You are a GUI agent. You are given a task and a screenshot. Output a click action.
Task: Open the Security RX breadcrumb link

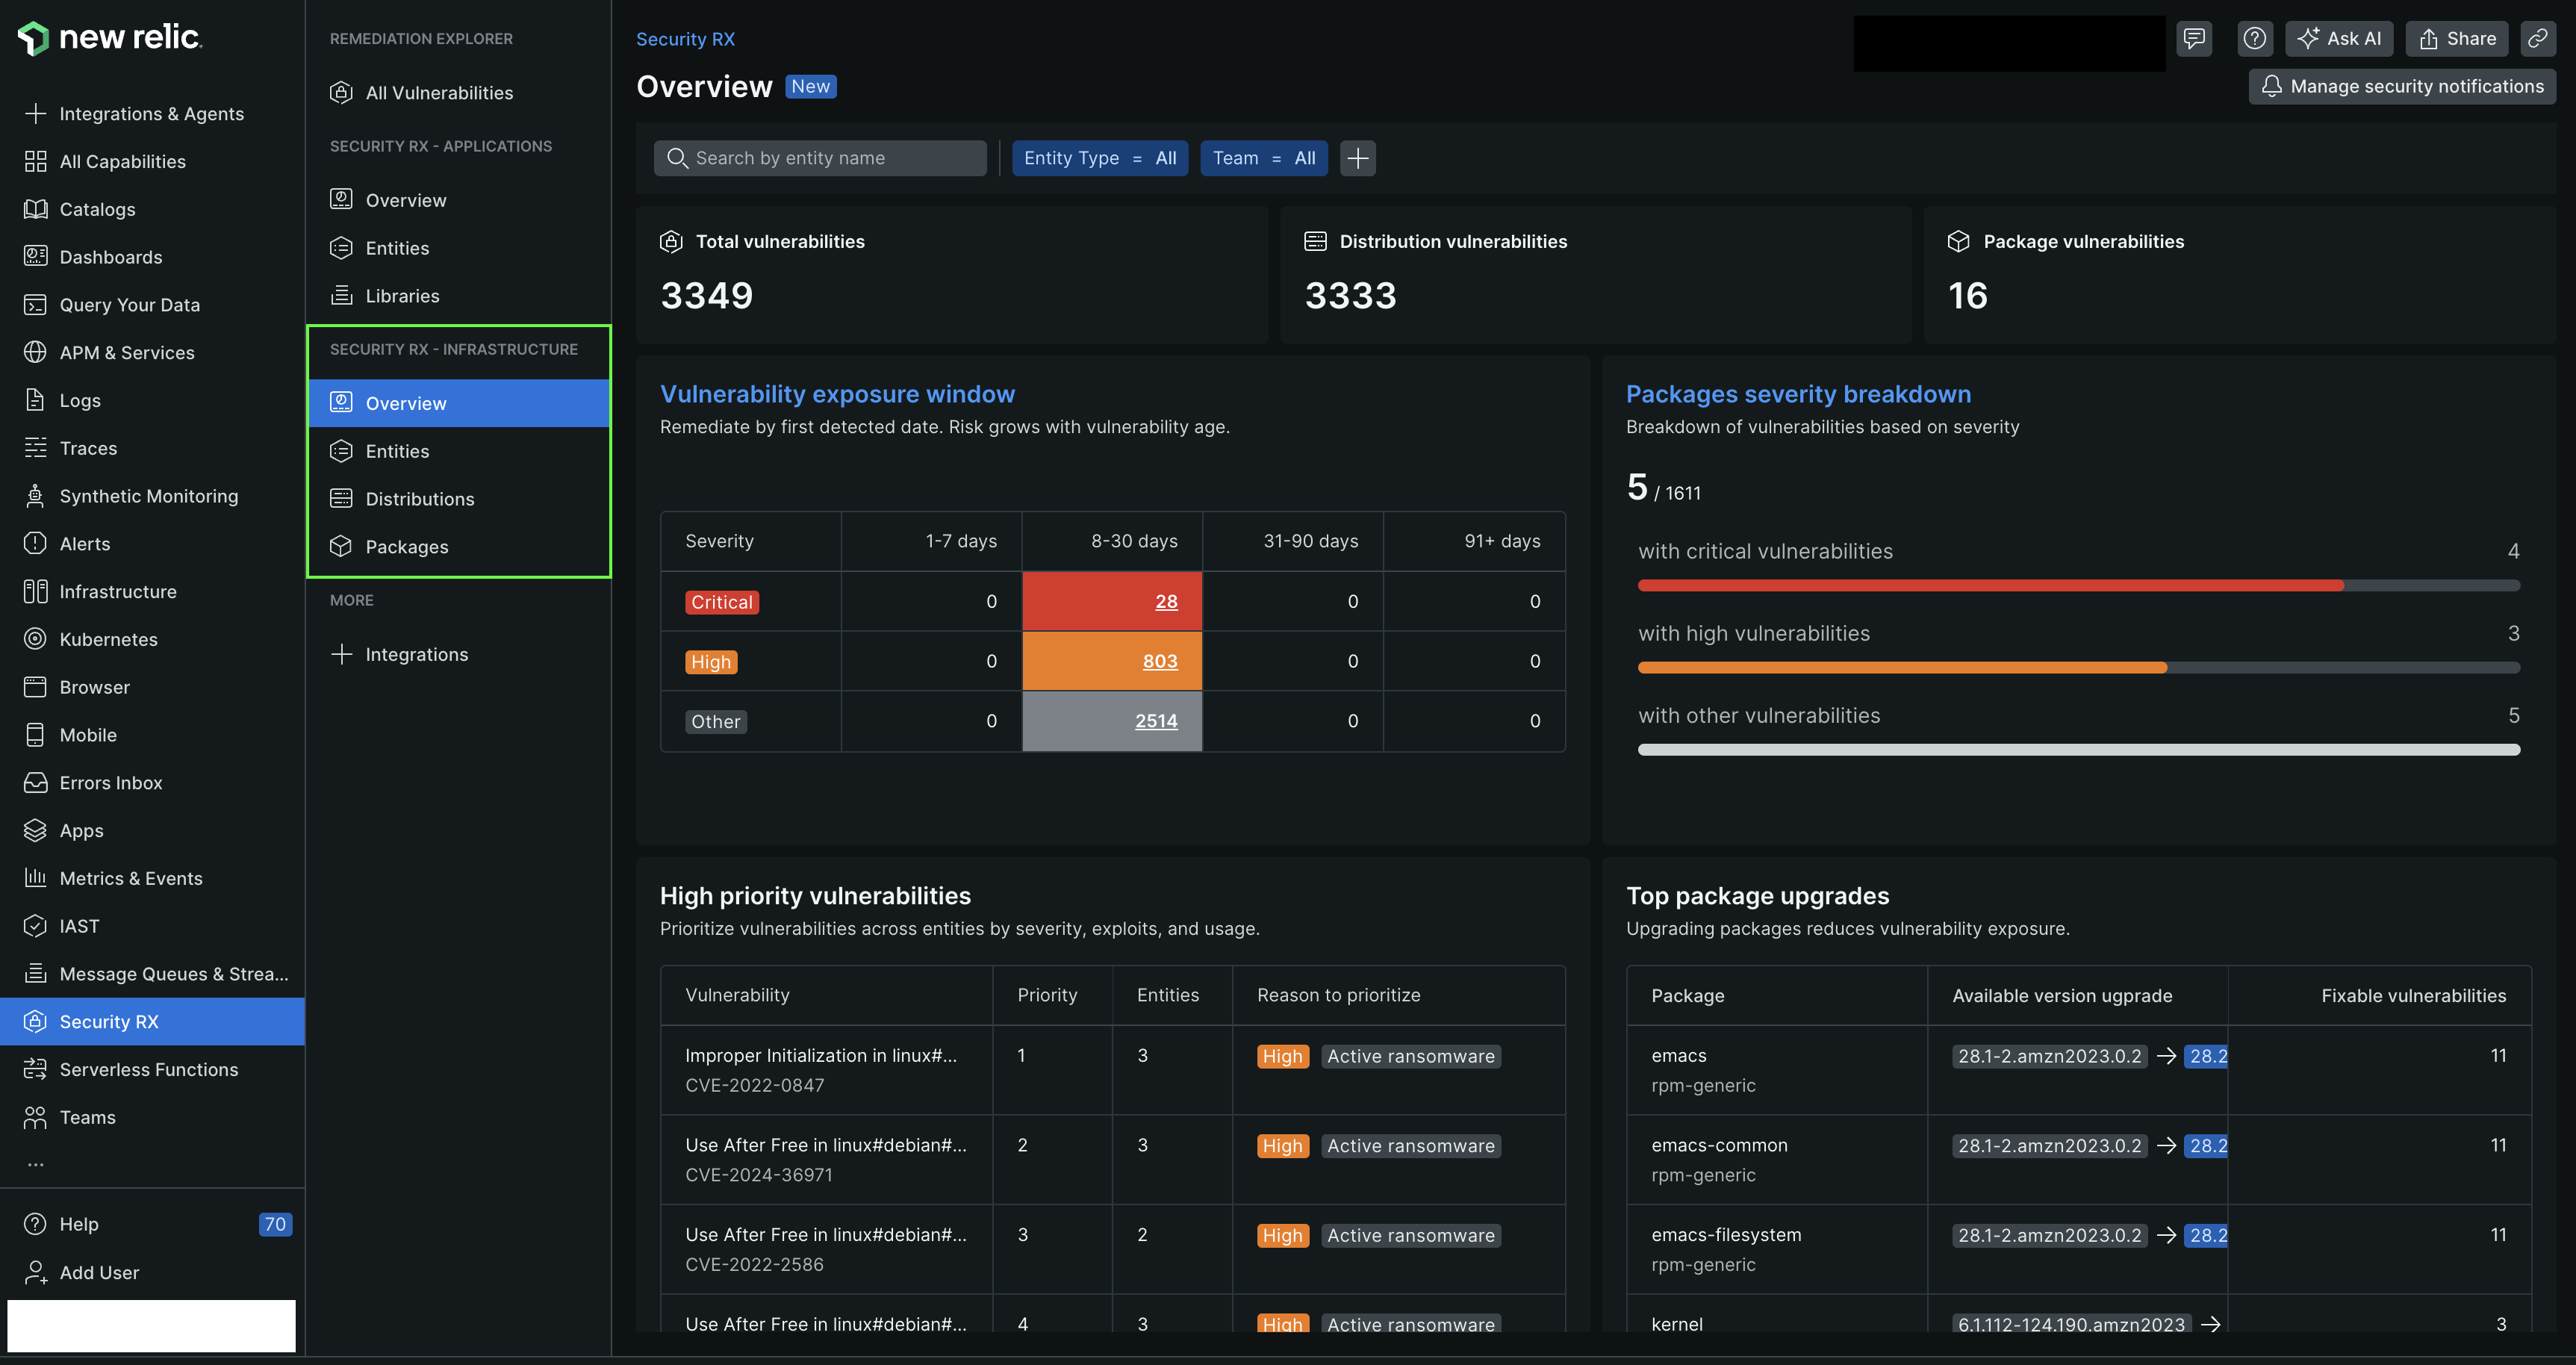pyautogui.click(x=685, y=39)
